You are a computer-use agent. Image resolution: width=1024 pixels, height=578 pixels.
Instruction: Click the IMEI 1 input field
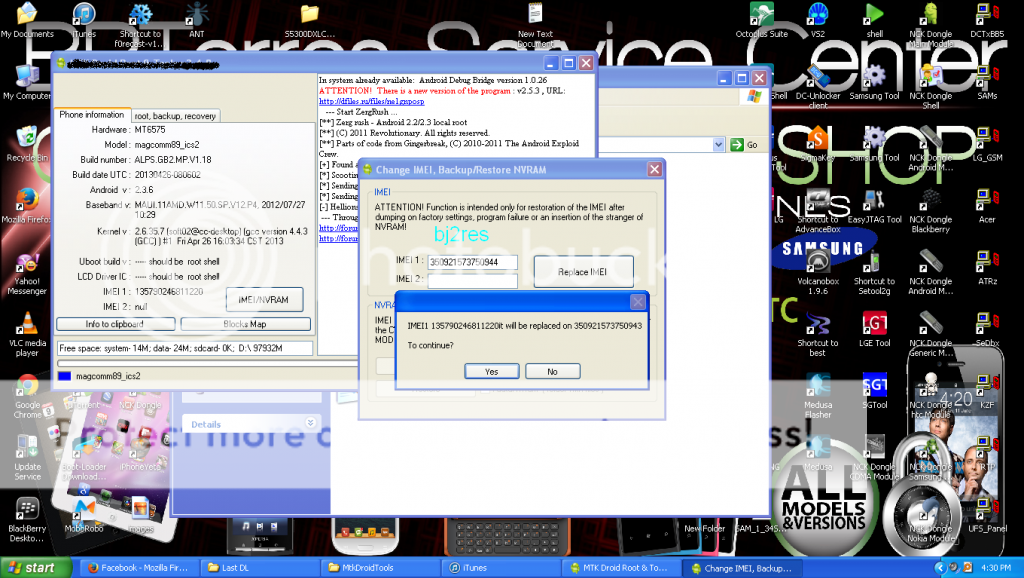click(x=472, y=263)
